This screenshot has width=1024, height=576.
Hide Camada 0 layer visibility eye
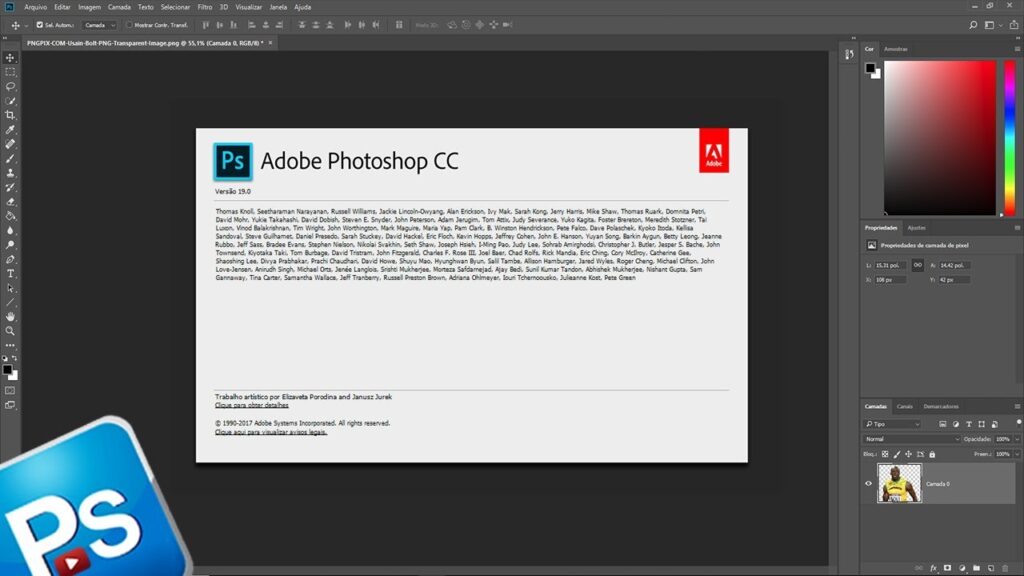869,484
